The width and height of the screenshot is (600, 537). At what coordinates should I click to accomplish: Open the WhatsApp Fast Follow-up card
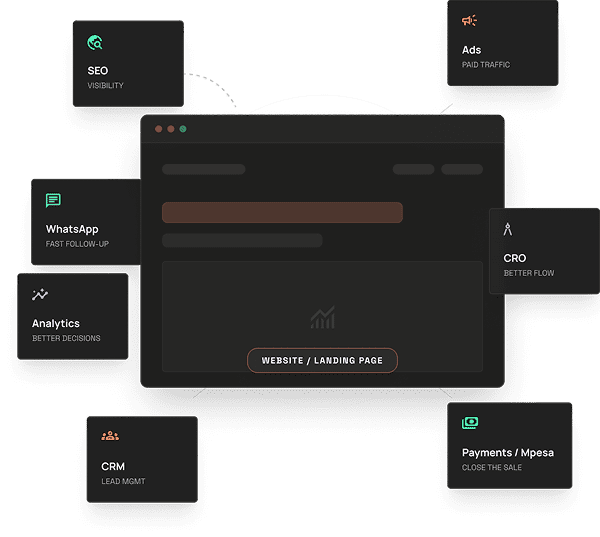coord(85,222)
